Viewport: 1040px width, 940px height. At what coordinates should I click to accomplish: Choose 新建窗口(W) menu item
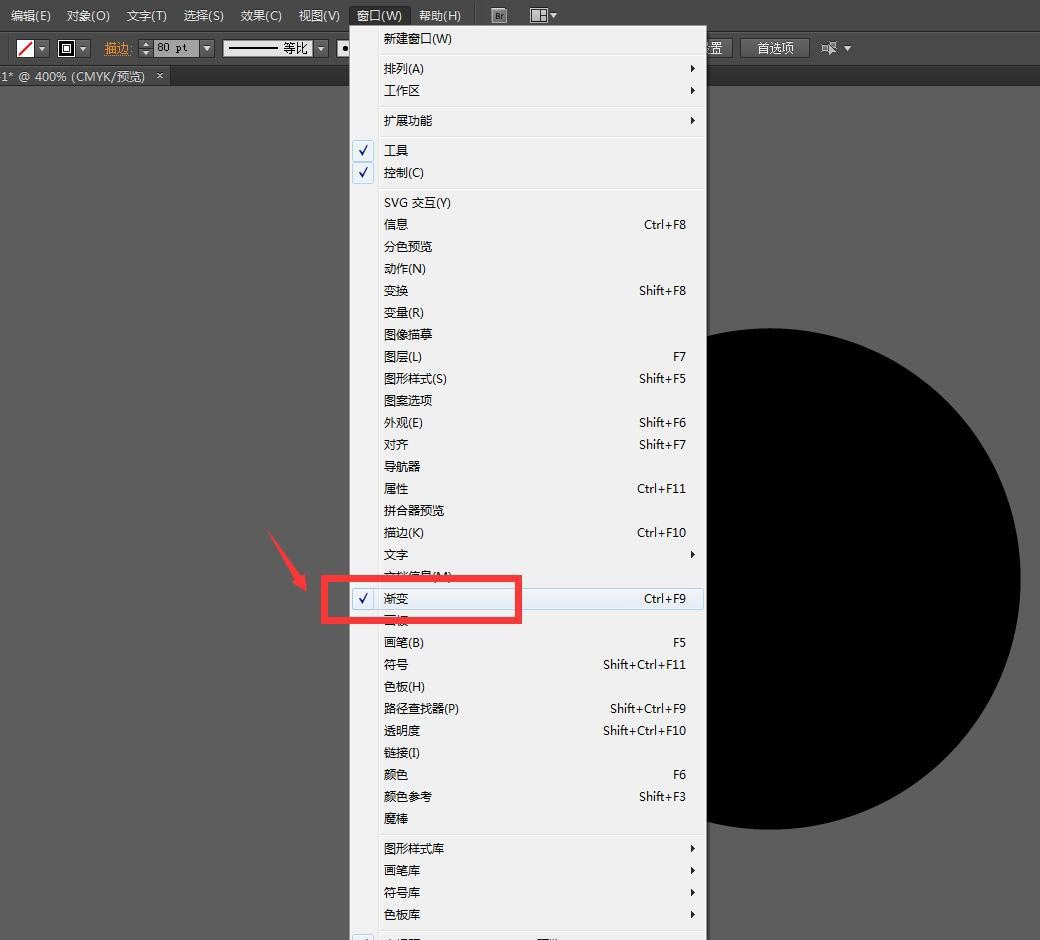(527, 39)
